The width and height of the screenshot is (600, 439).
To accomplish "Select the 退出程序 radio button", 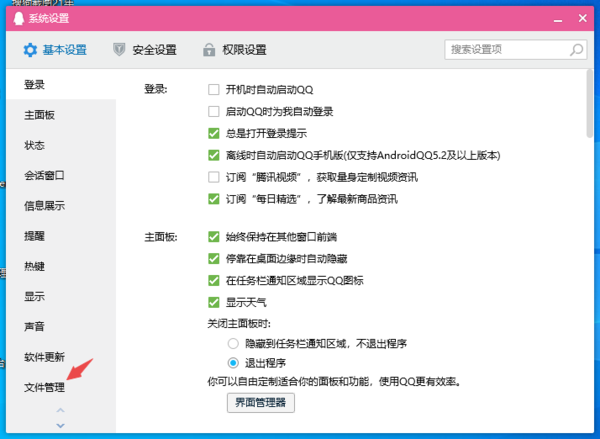I will tap(233, 362).
